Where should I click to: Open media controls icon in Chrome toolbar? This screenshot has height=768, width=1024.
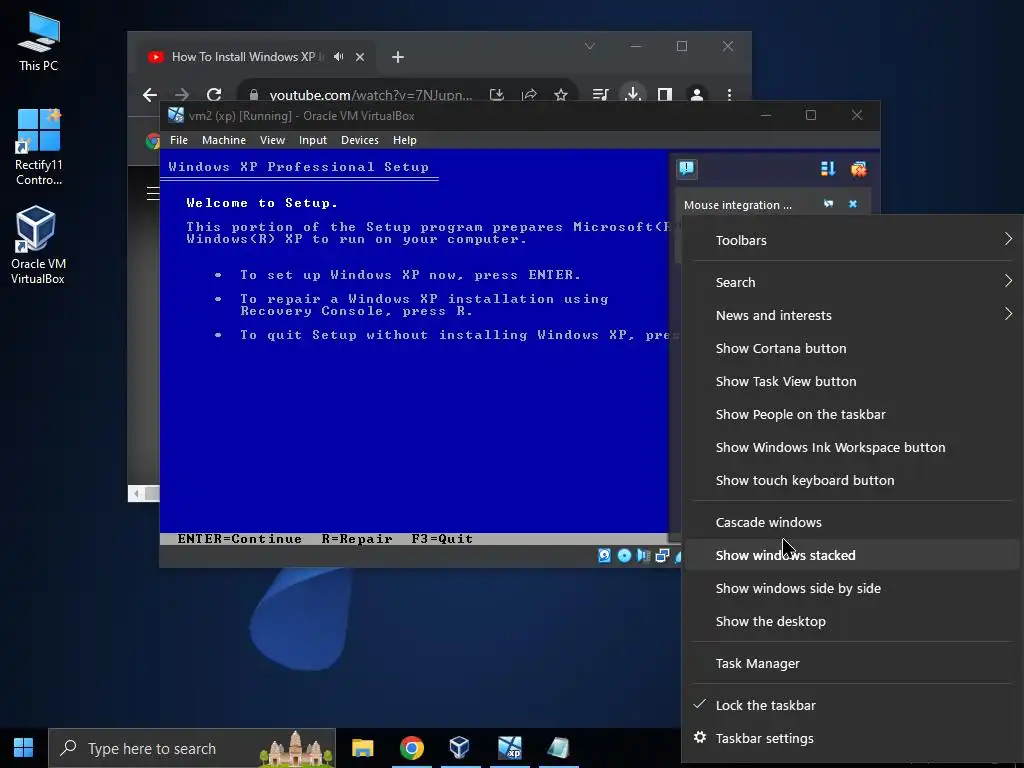(x=600, y=95)
